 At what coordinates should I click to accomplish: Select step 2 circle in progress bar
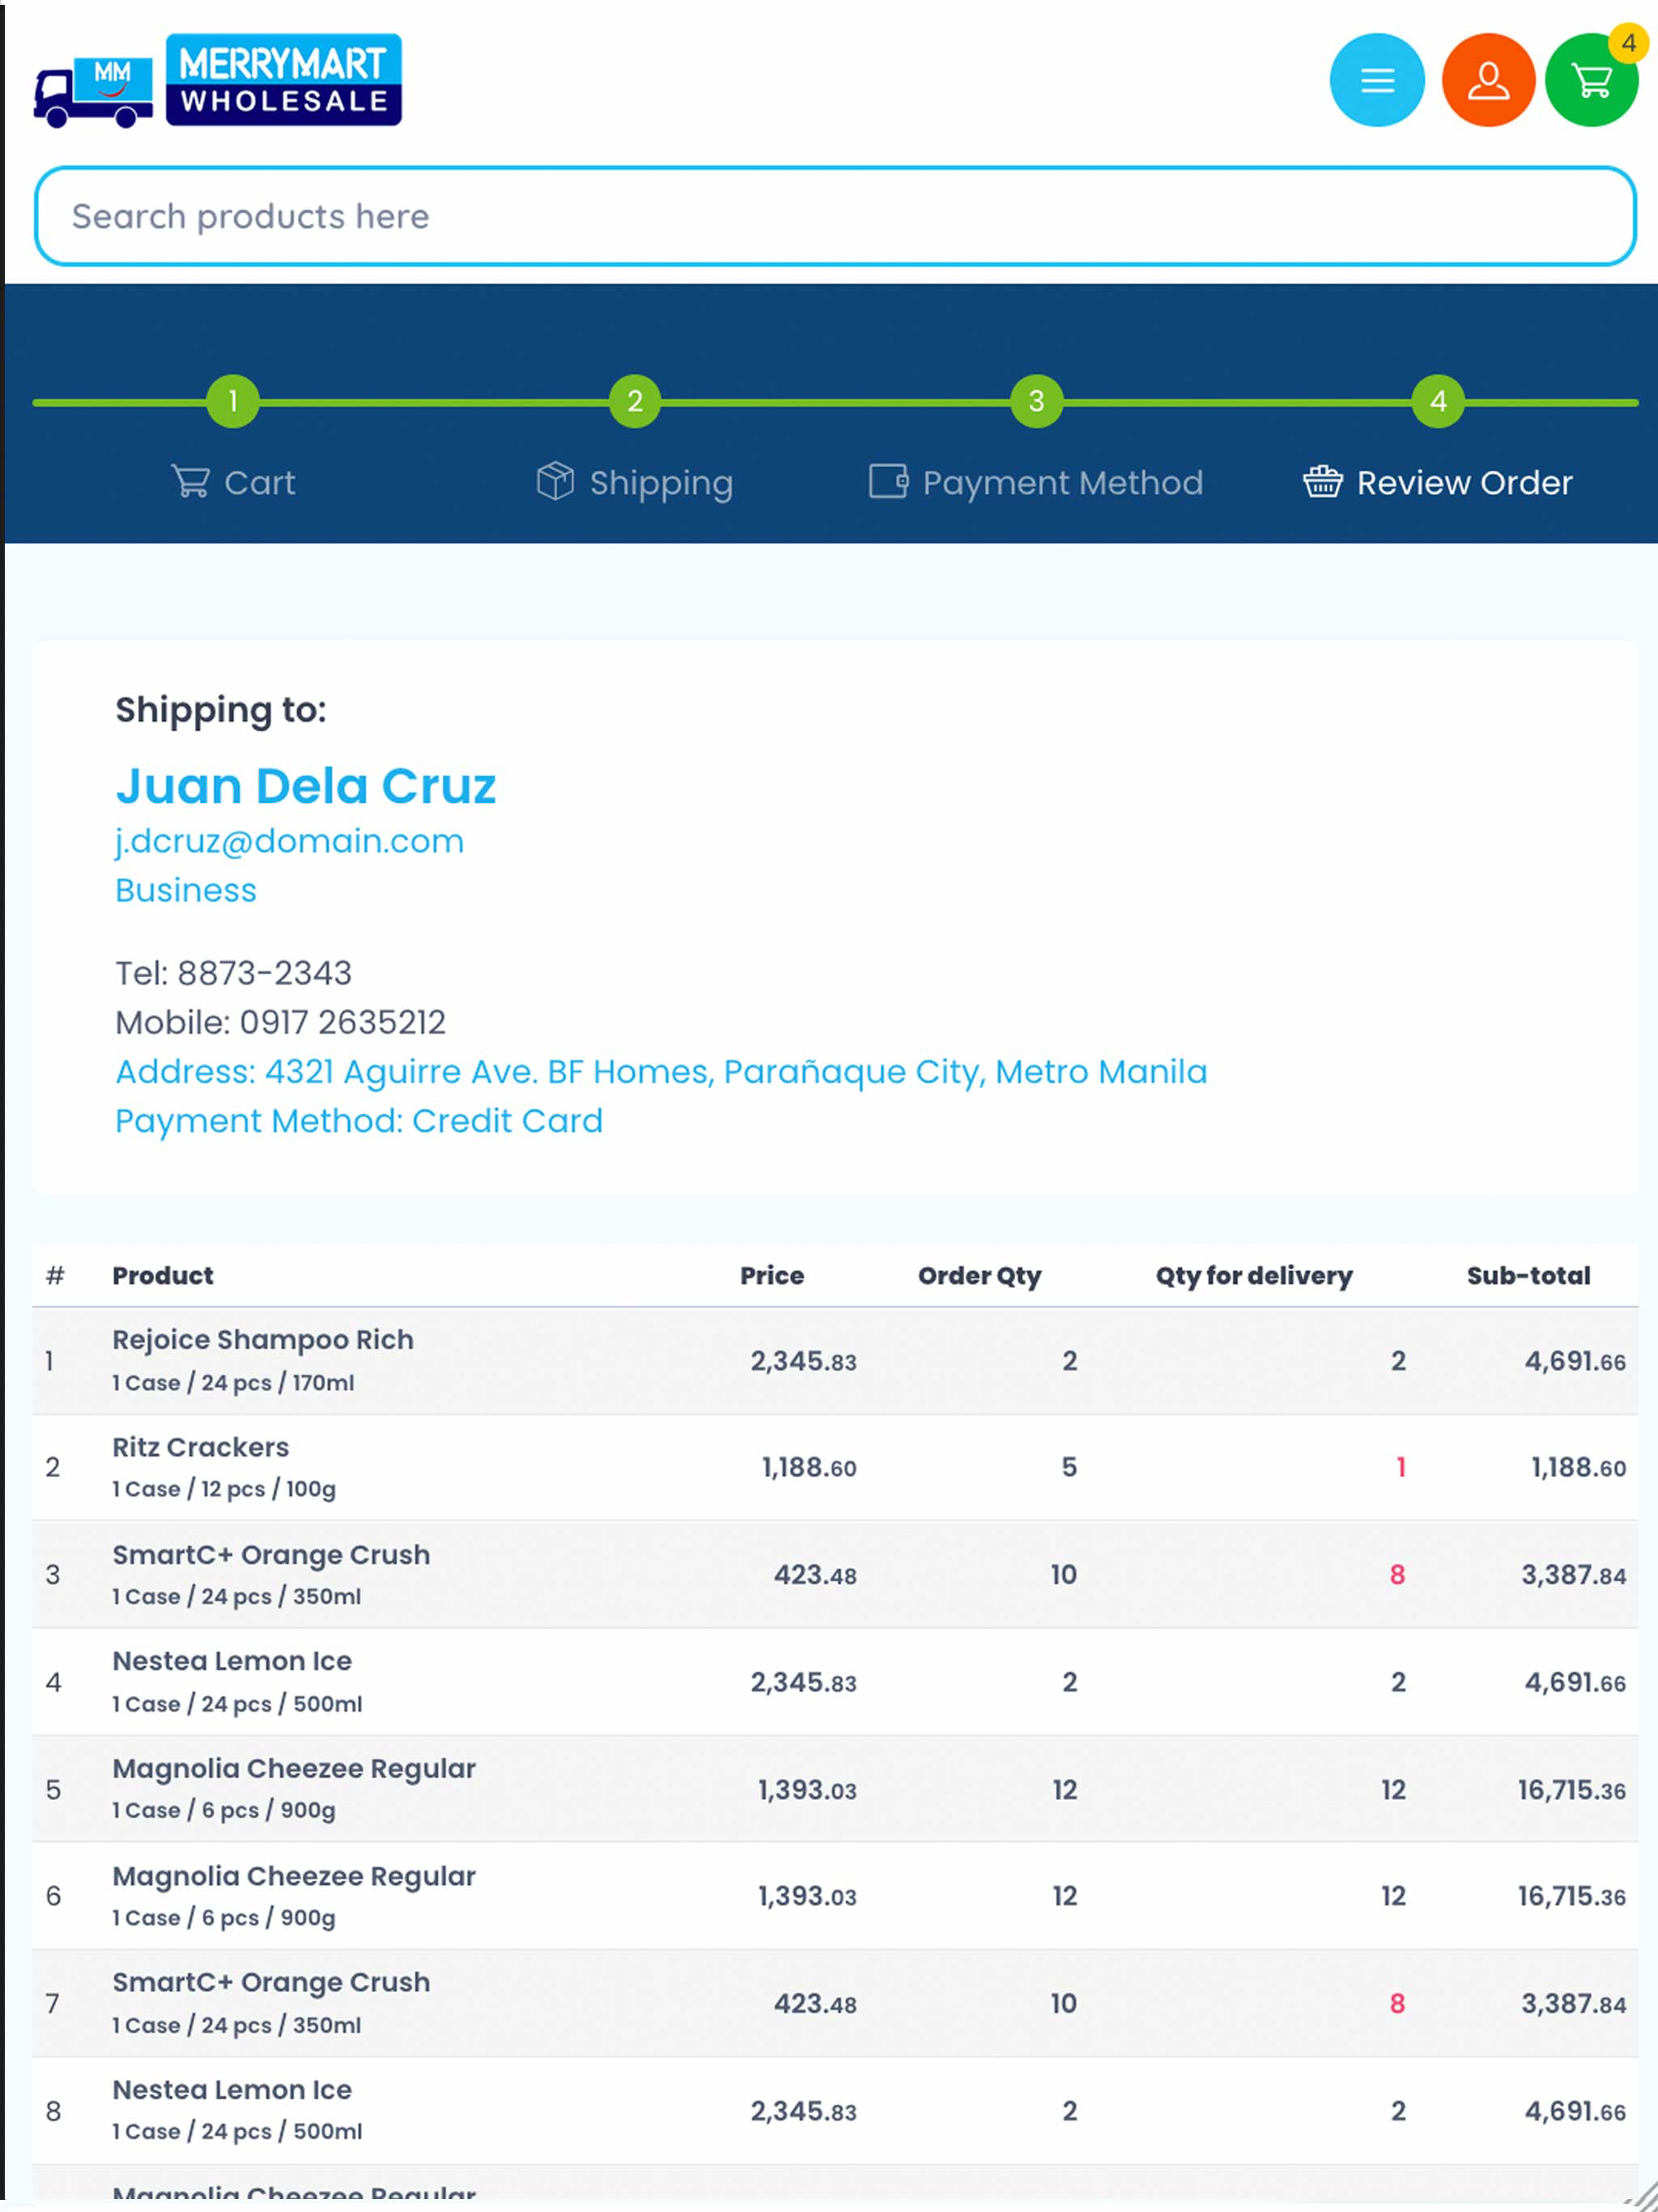[634, 402]
